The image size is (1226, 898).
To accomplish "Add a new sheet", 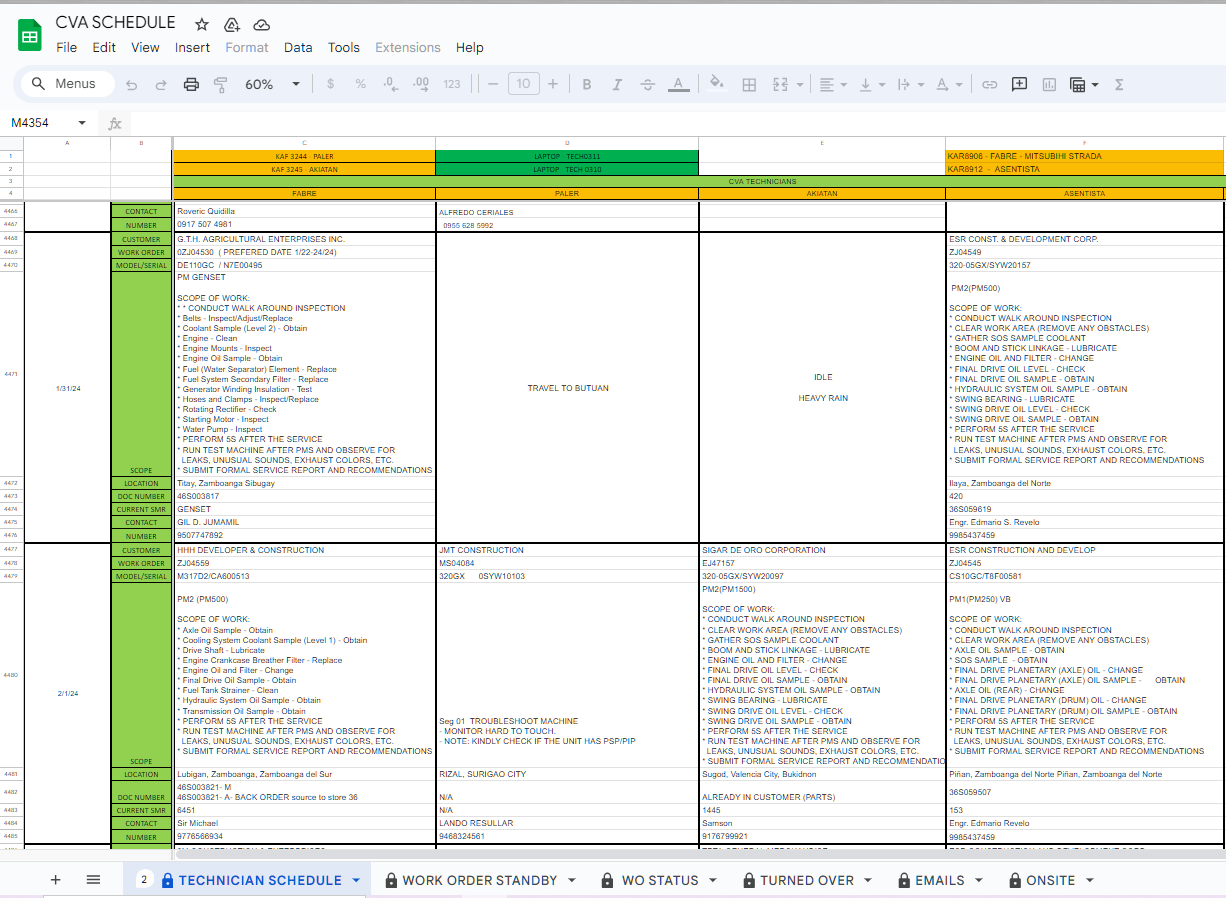I will coord(55,880).
